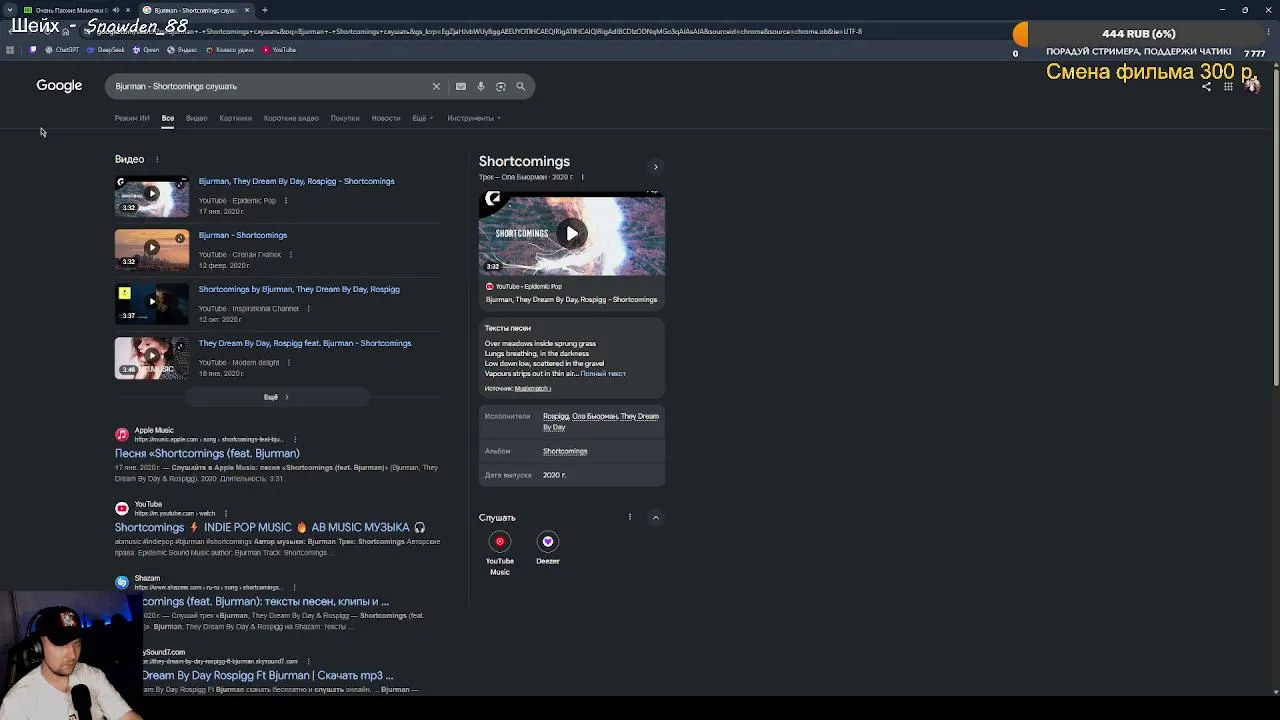Viewport: 1280px width, 720px height.
Task: Open Полный текст lyrics link
Action: coord(603,374)
